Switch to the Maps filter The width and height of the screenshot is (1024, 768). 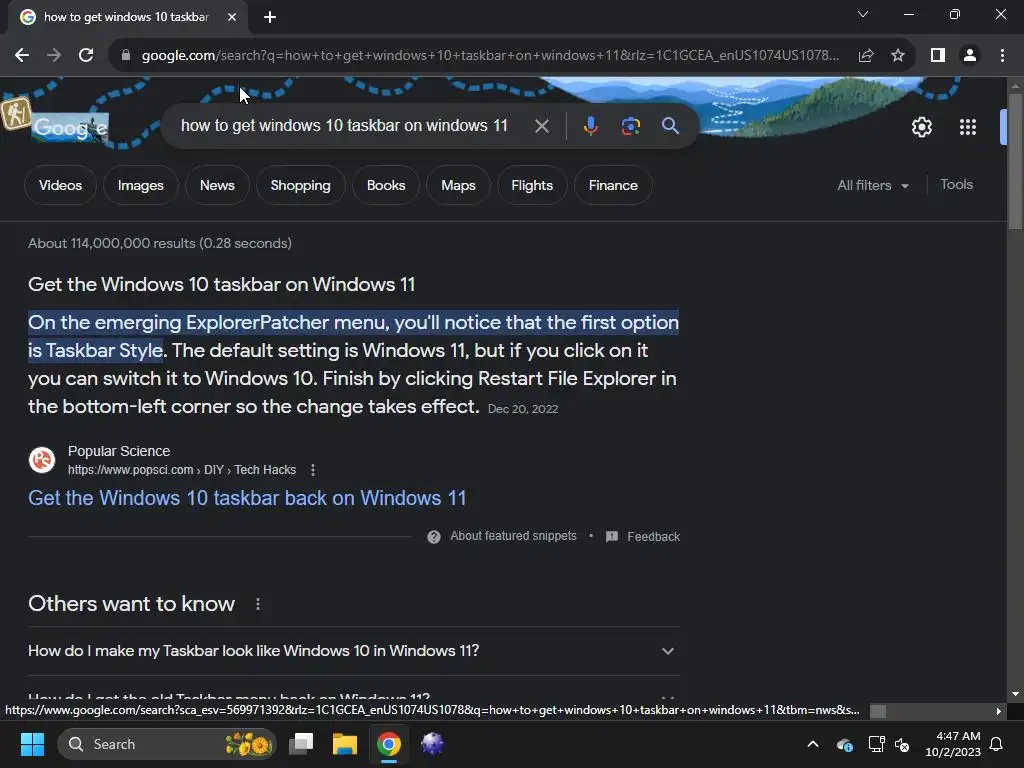pos(458,185)
